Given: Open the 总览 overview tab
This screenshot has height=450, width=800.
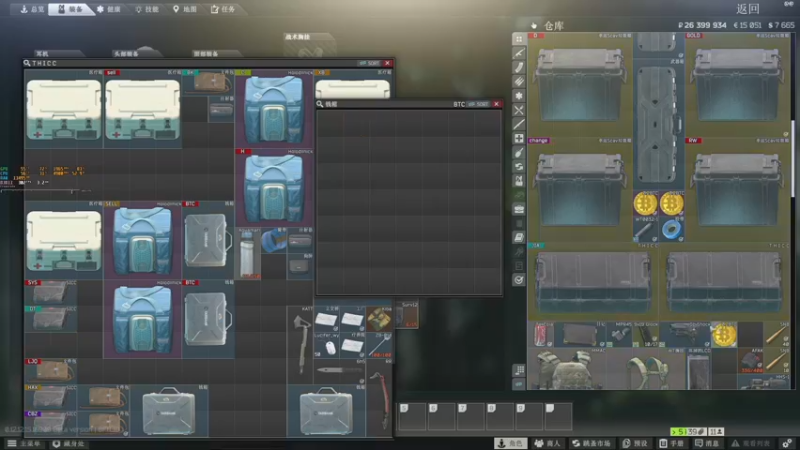Looking at the screenshot, I should (x=32, y=9).
